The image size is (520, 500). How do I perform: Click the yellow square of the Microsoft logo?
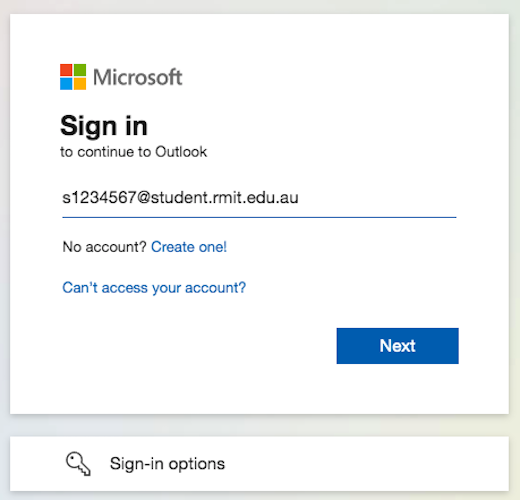pos(80,84)
